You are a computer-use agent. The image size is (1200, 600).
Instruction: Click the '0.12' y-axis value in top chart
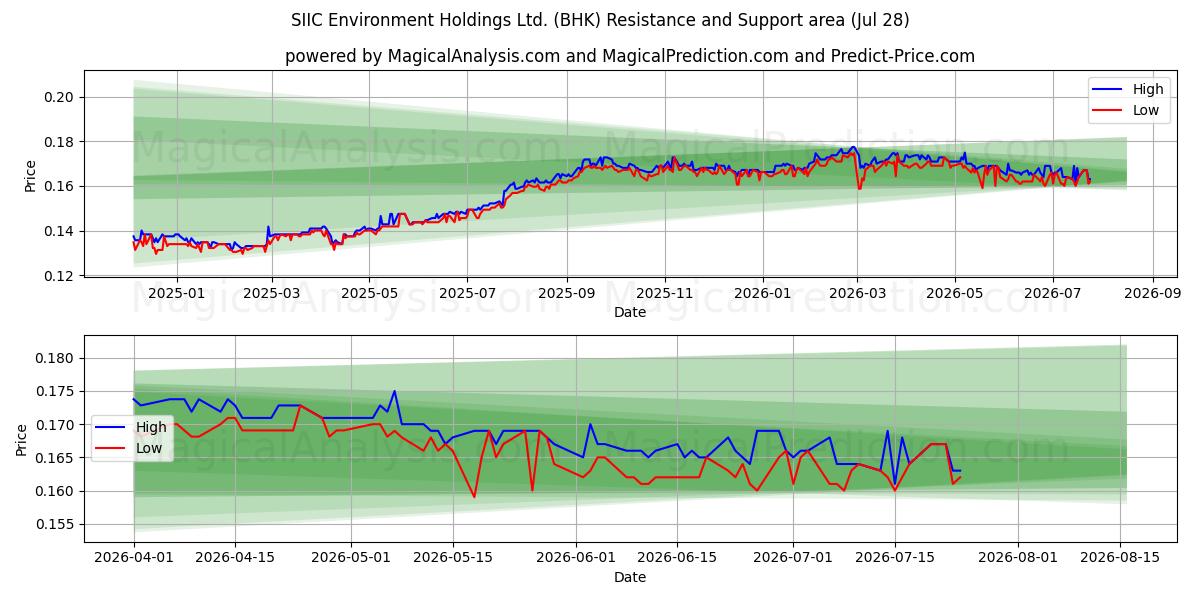point(60,276)
